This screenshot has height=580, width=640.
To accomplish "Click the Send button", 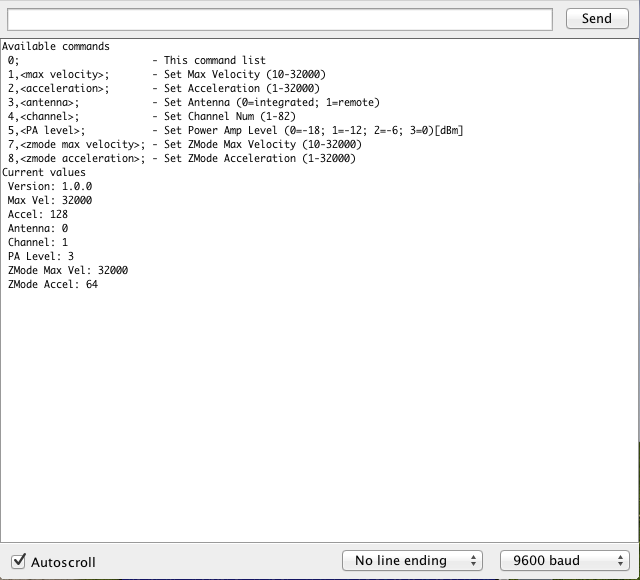I will tap(597, 19).
